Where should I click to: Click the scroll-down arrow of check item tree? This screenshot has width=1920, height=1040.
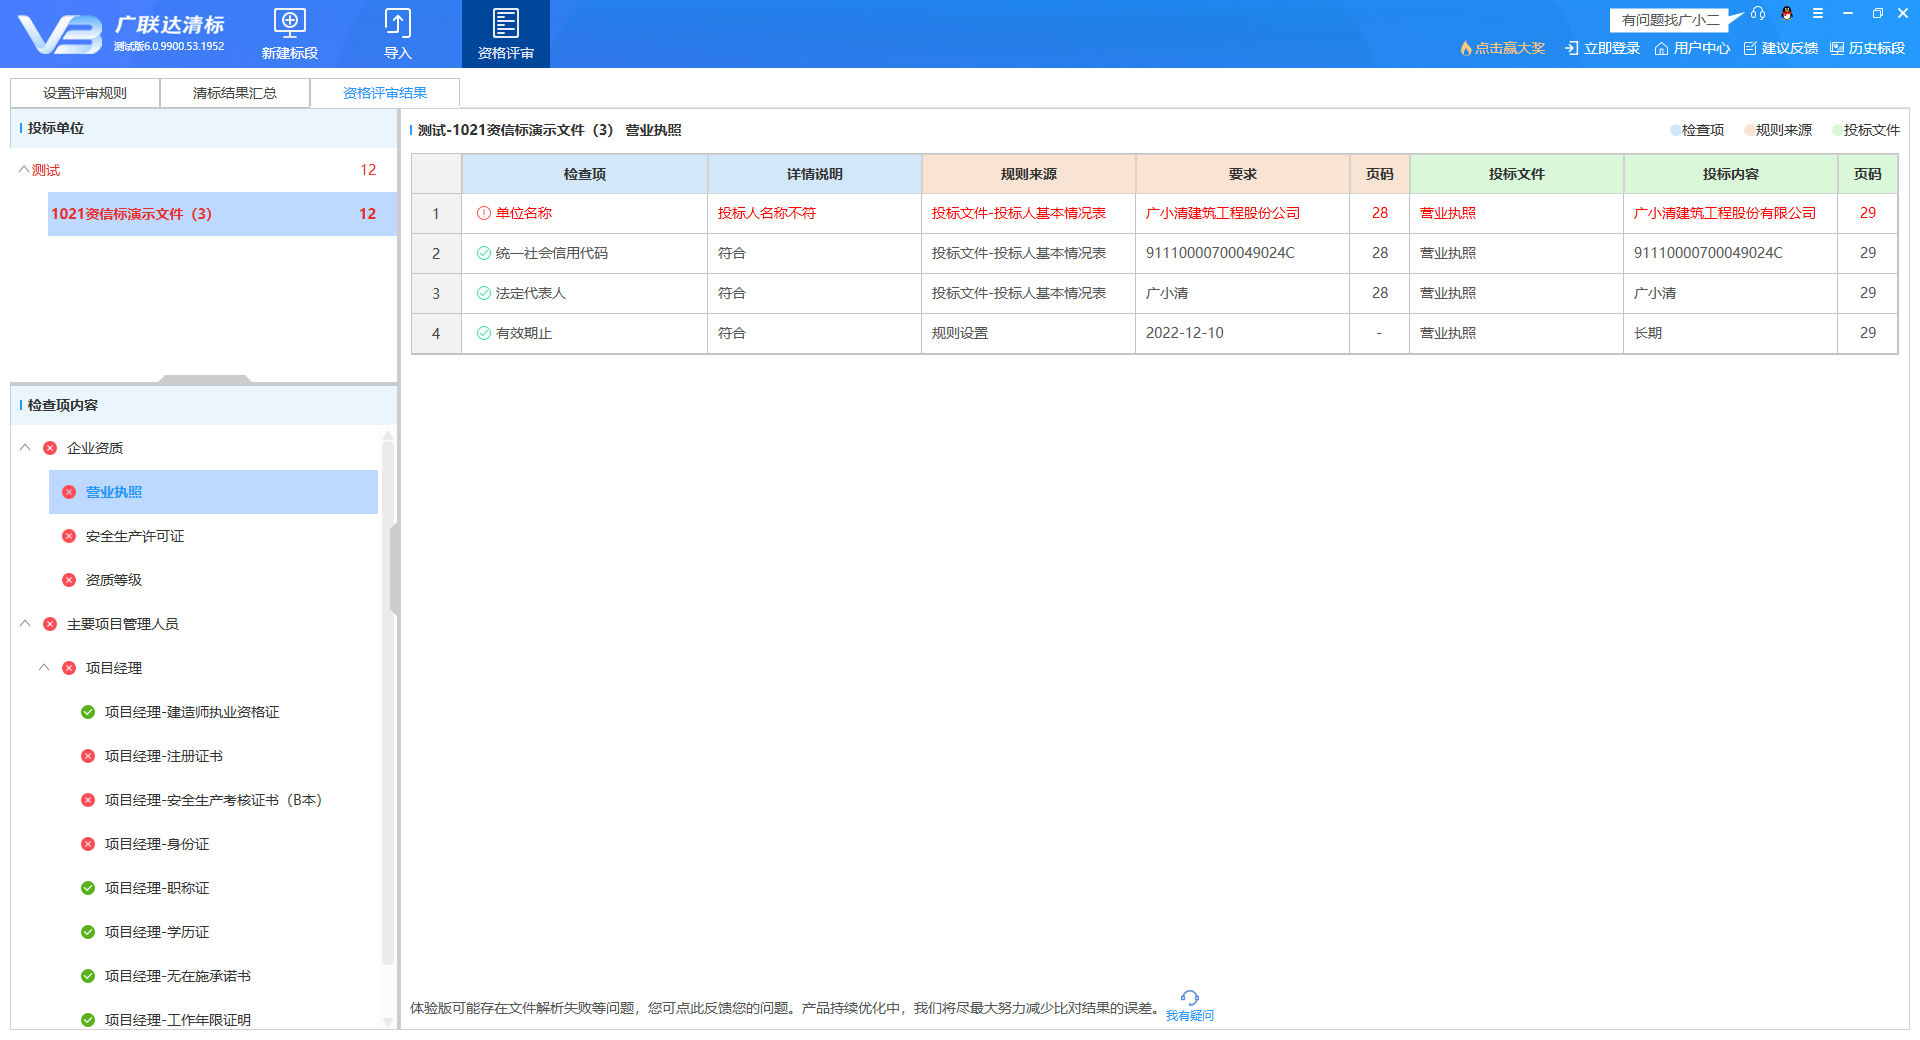click(388, 1022)
